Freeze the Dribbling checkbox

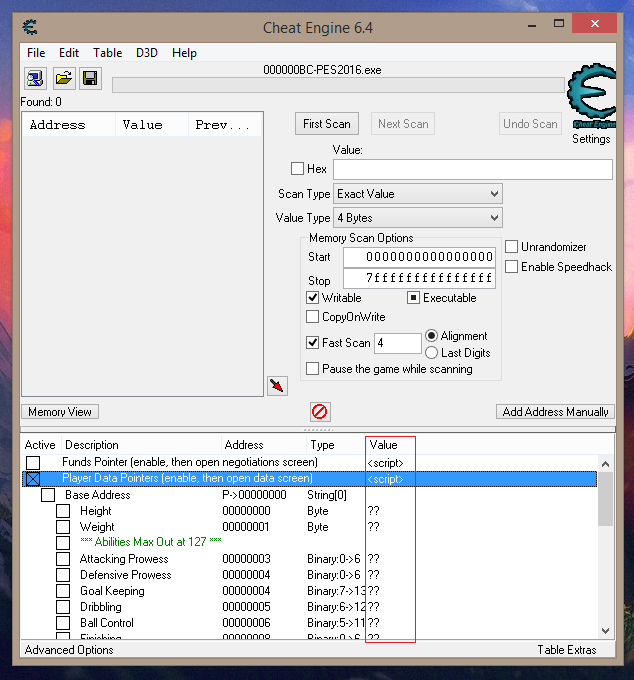click(x=63, y=607)
